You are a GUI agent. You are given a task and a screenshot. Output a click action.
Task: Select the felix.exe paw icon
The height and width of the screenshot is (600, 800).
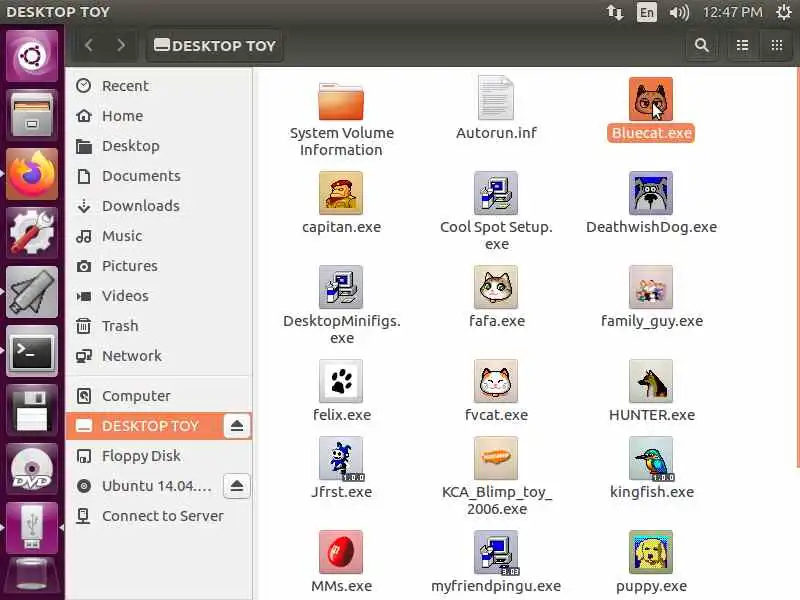coord(341,381)
